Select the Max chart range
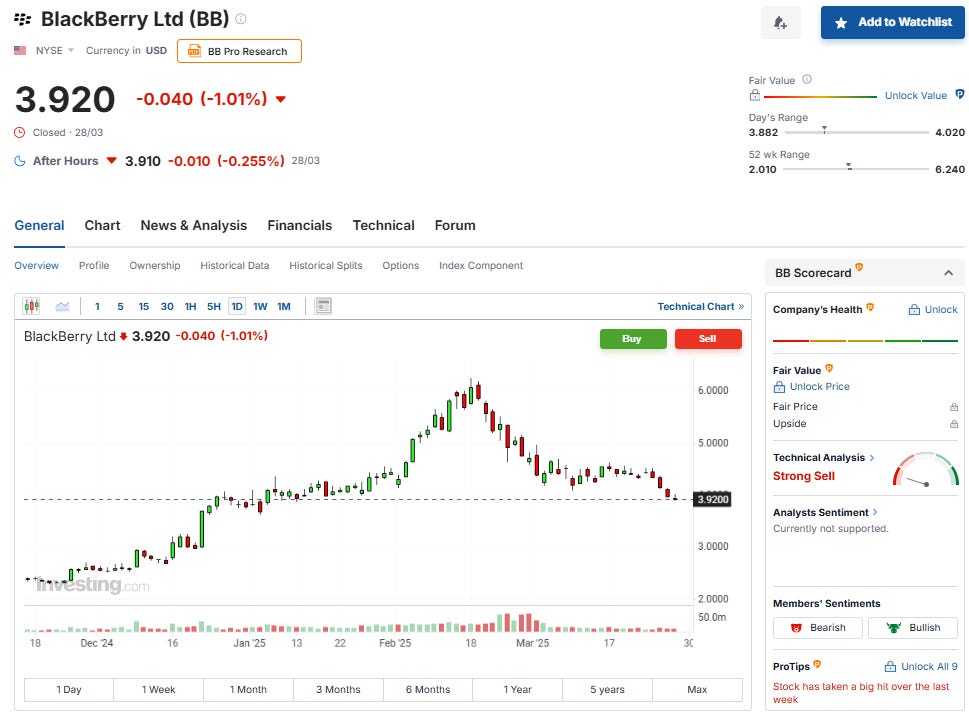969x715 pixels. pyautogui.click(x=697, y=689)
